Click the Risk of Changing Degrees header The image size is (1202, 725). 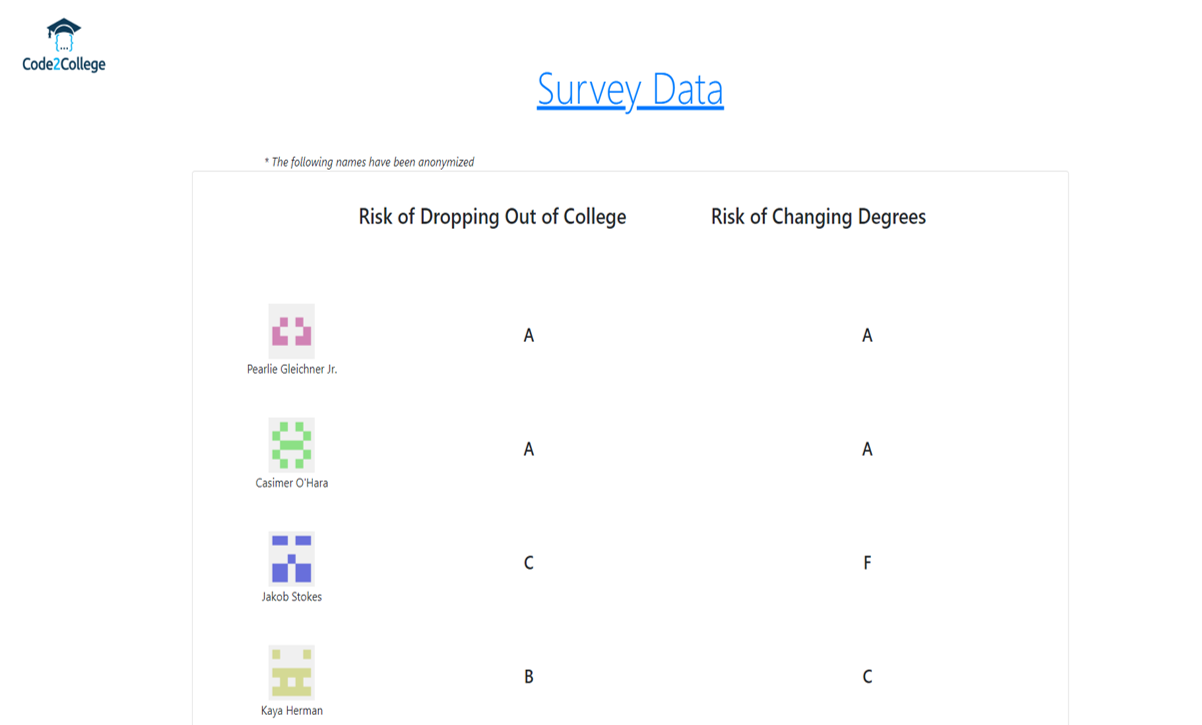click(818, 217)
